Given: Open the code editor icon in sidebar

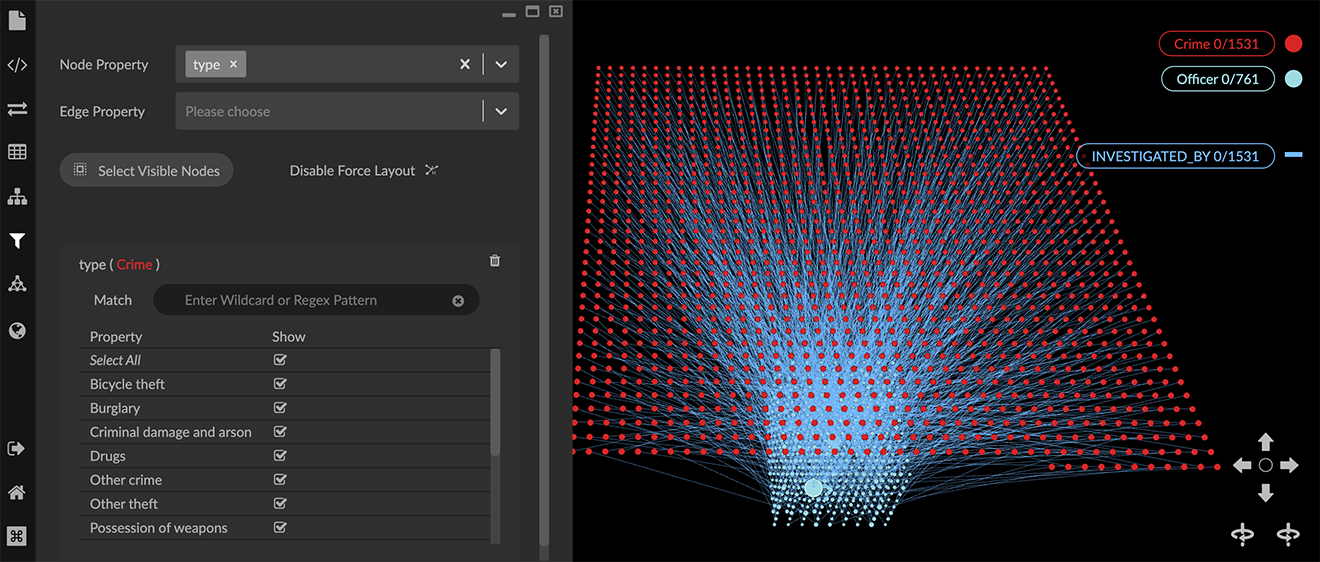Looking at the screenshot, I should point(17,66).
